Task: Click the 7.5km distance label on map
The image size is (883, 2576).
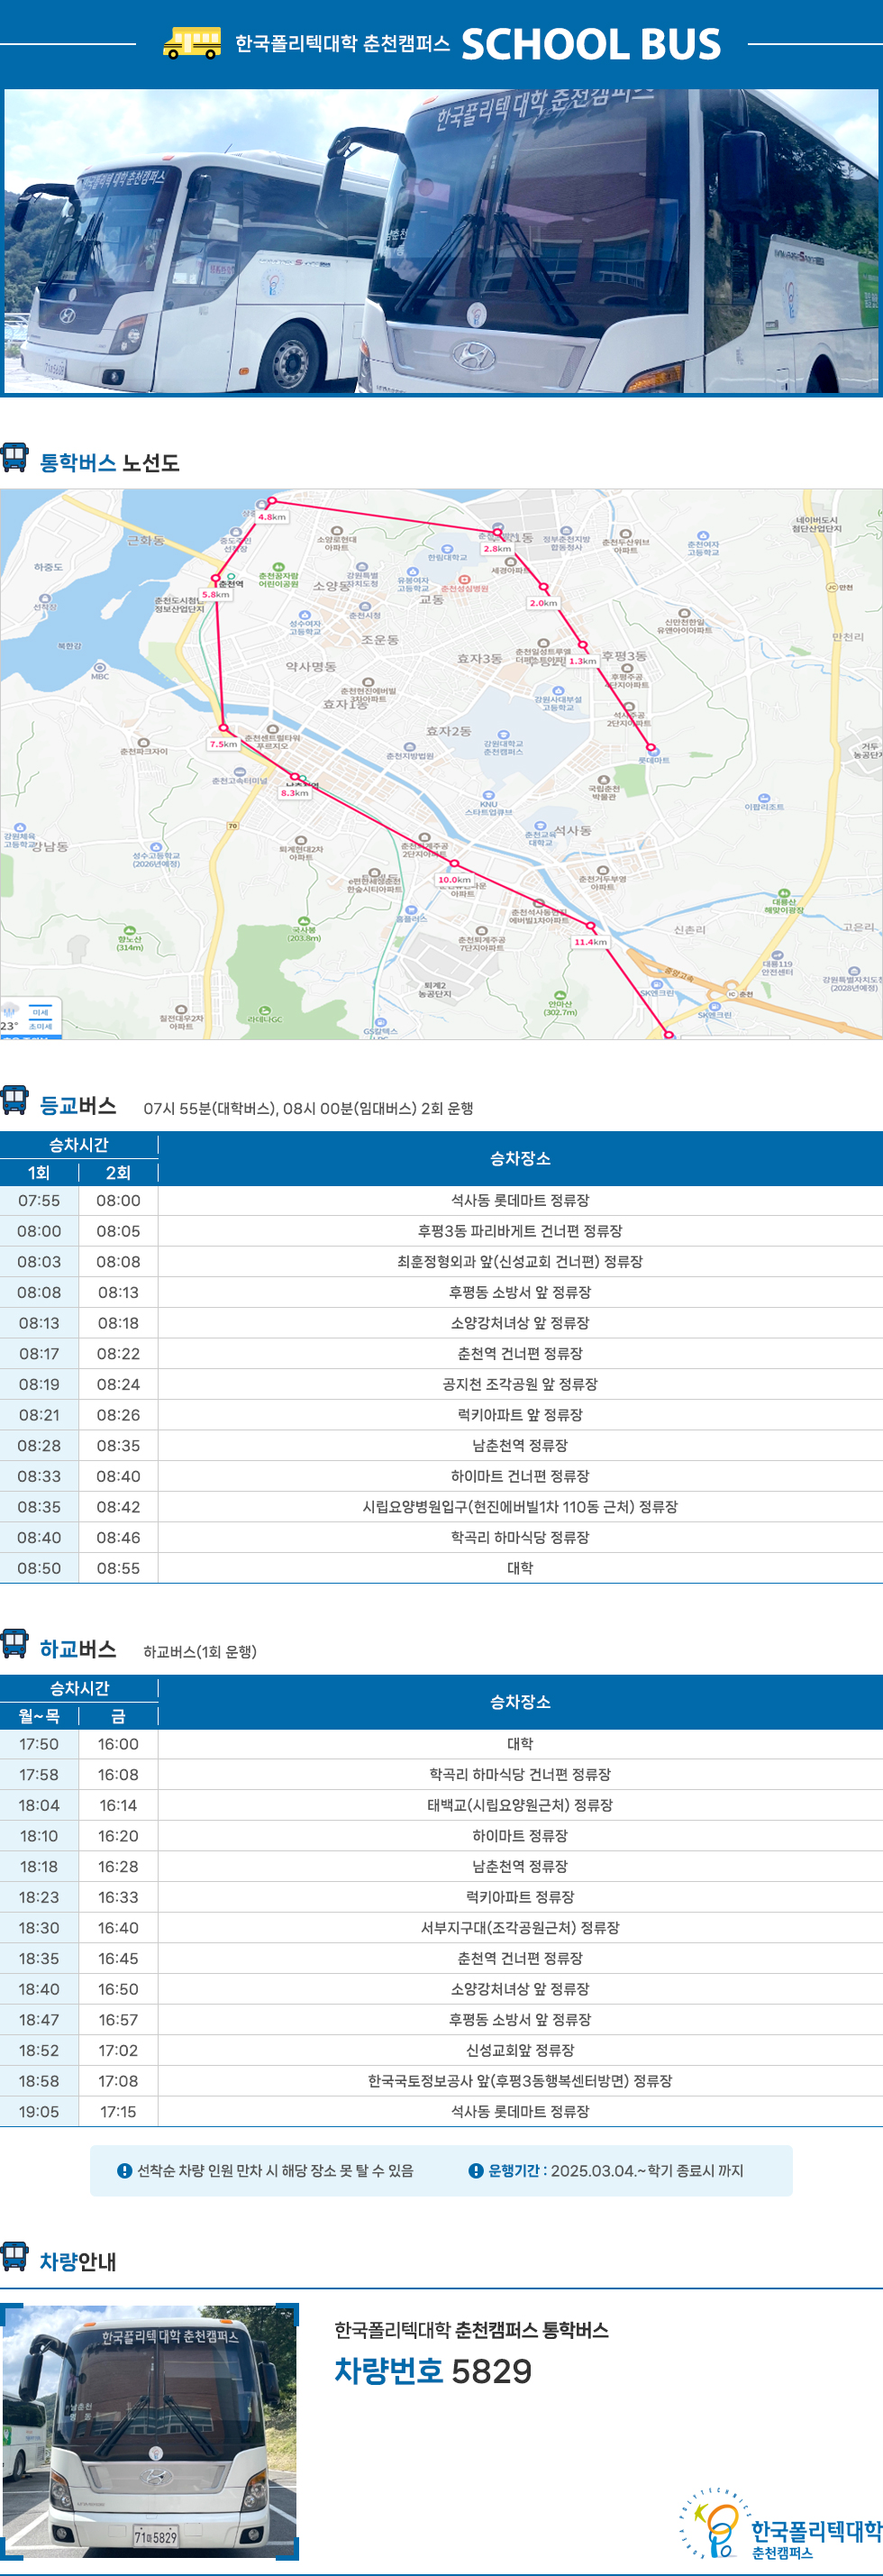Action: (x=223, y=744)
